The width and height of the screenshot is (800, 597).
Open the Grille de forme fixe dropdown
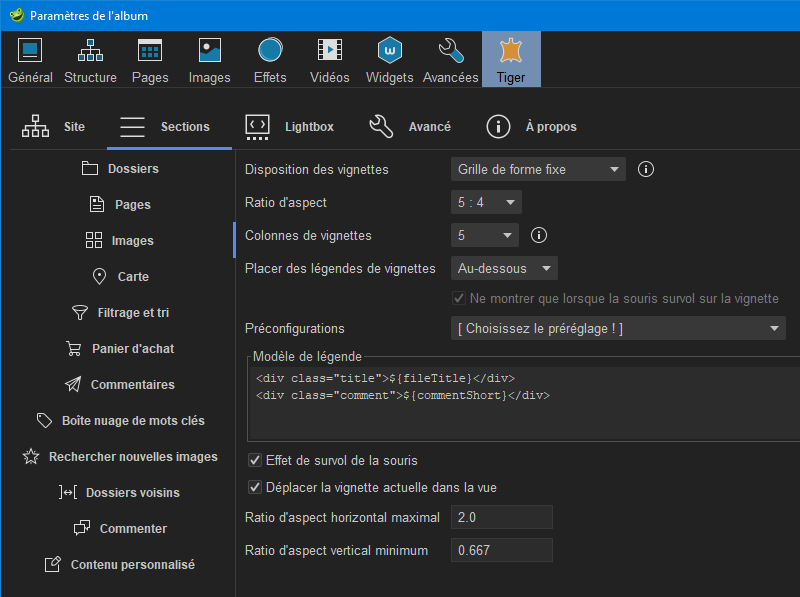tap(537, 170)
